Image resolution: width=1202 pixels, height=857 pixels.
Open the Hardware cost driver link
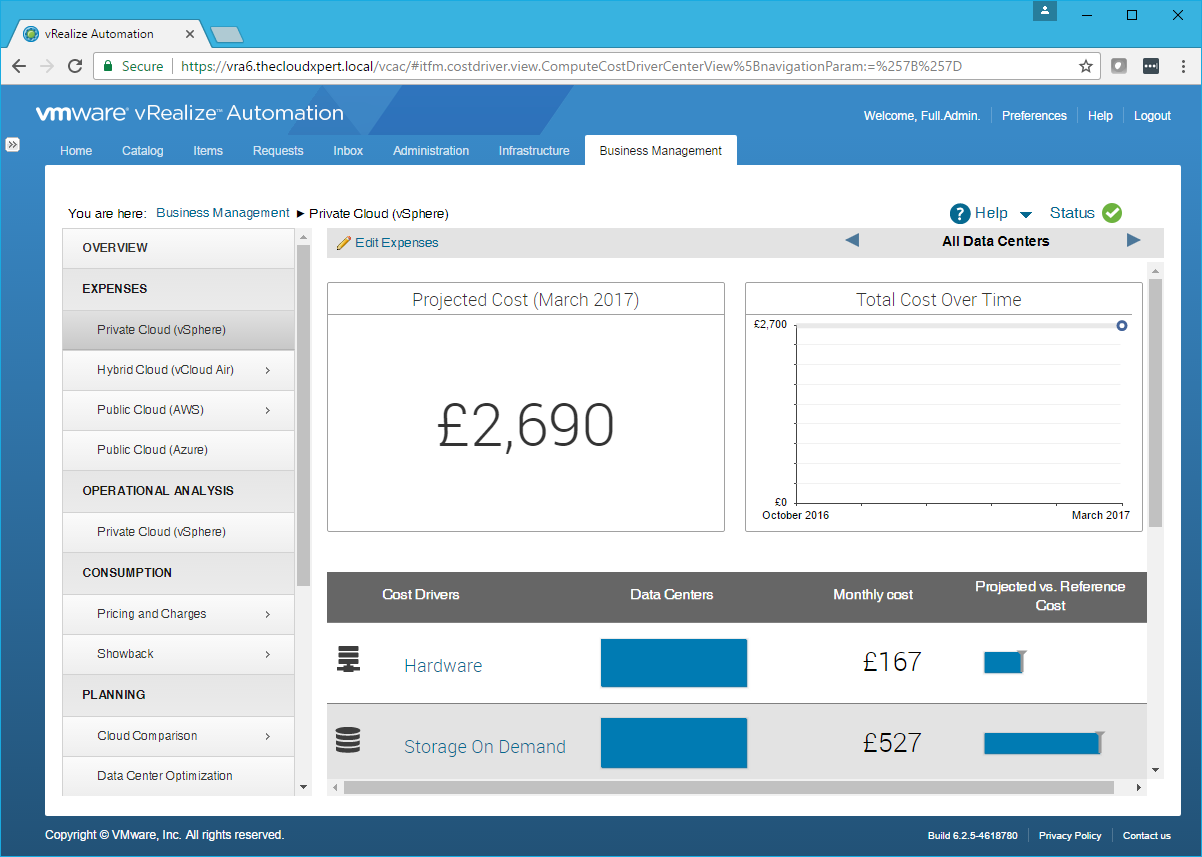[x=443, y=666]
